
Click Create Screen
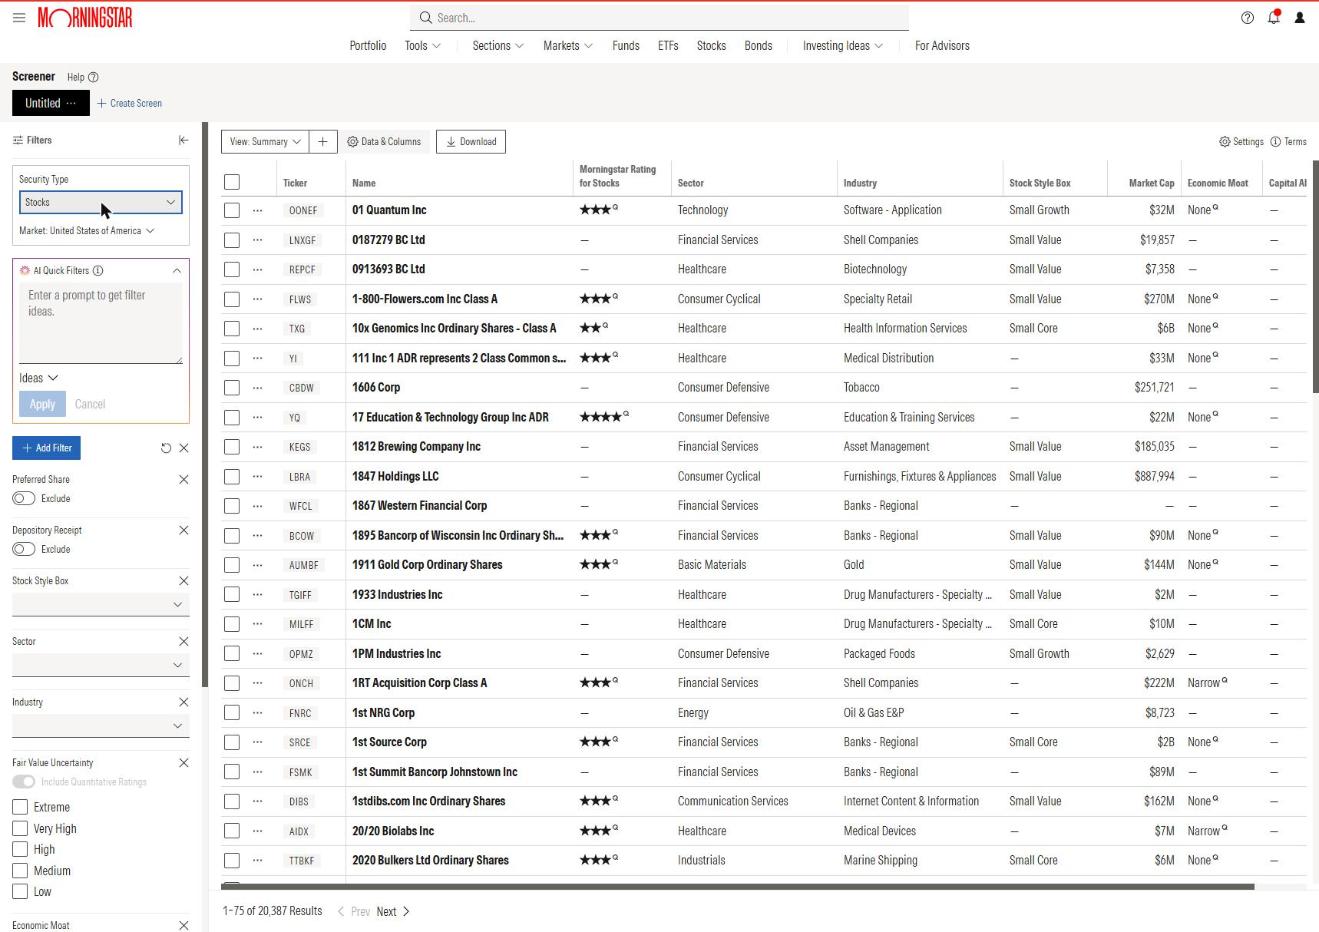point(129,103)
